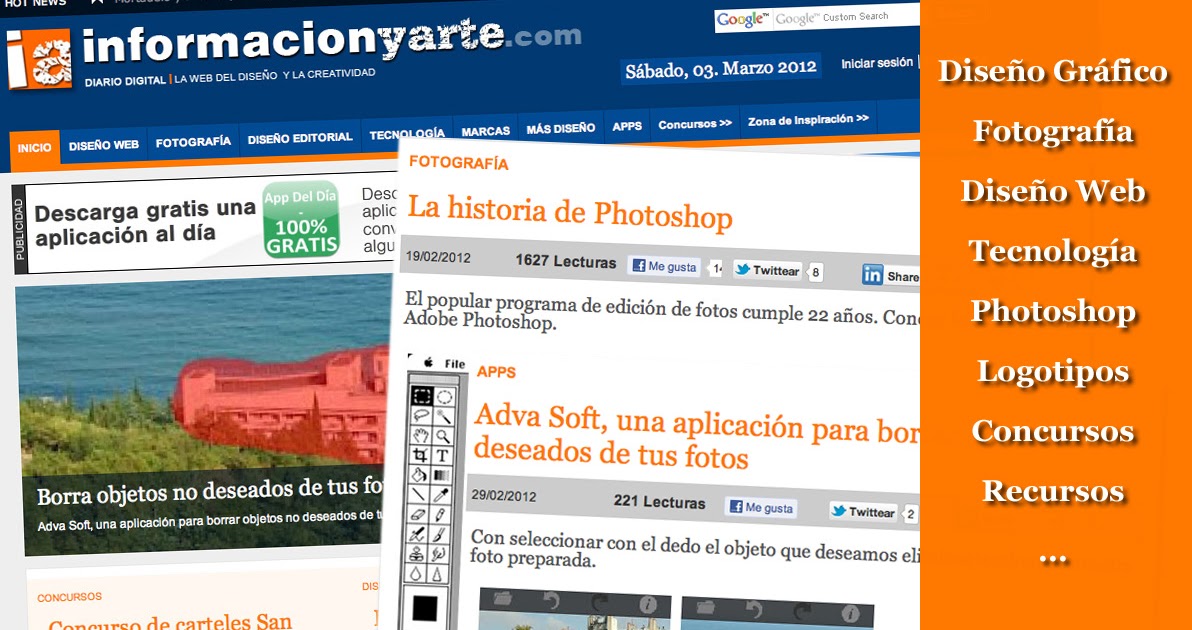The width and height of the screenshot is (1192, 630).
Task: Go to the INICIO tab
Action: pos(34,148)
